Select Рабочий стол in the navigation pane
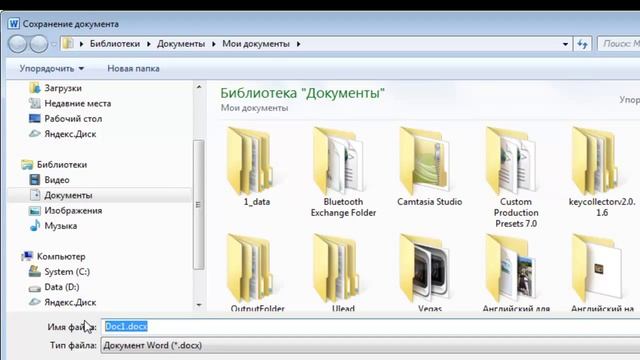The width and height of the screenshot is (640, 360). [x=65, y=118]
